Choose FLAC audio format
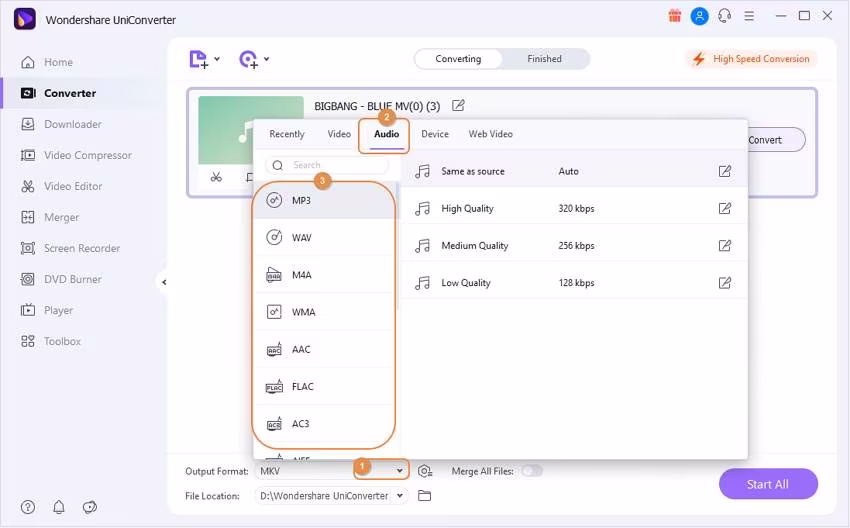 tap(324, 387)
